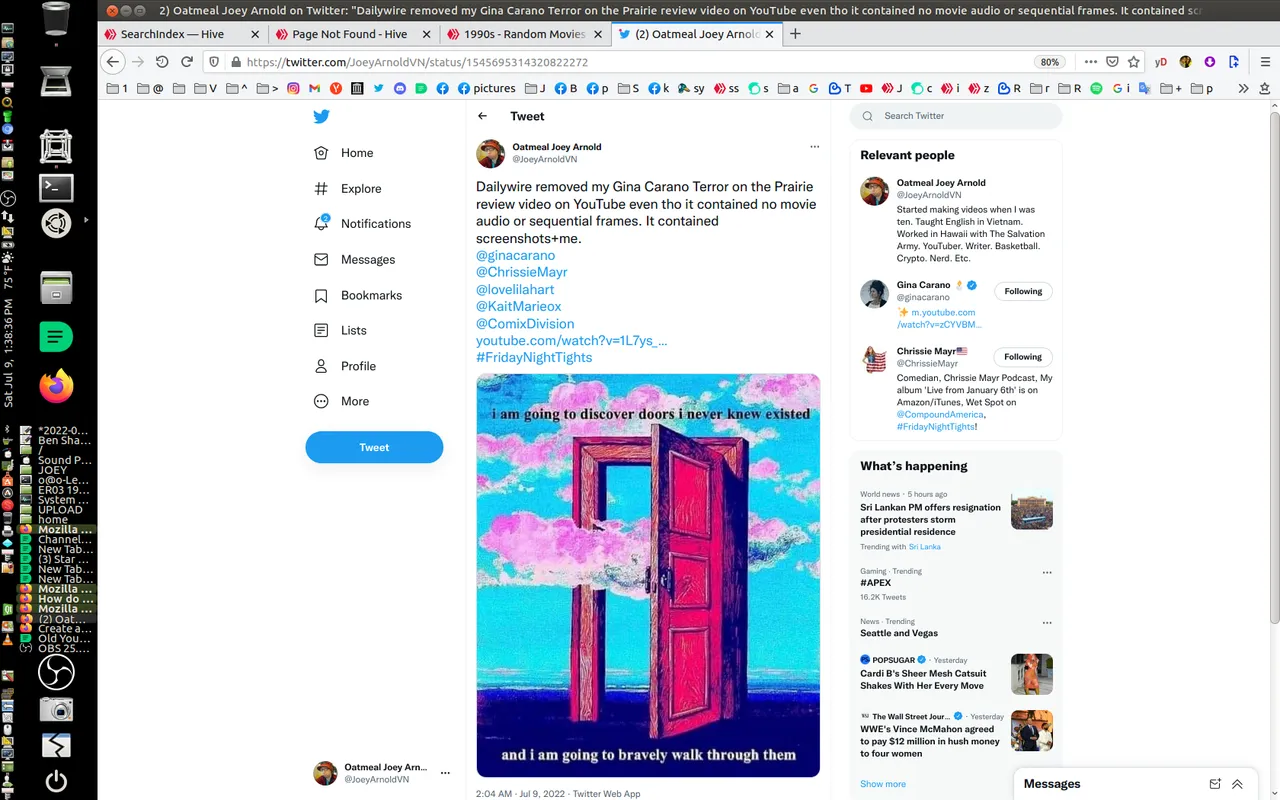Screen dimensions: 1280x800
Task: Open the page actions three-dot menu
Action: pos(1091,61)
